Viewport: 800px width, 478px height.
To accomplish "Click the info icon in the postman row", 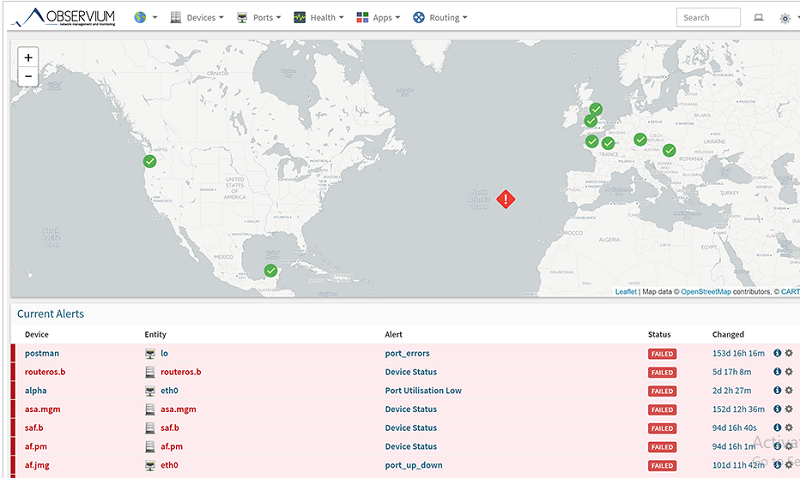I will pos(777,353).
